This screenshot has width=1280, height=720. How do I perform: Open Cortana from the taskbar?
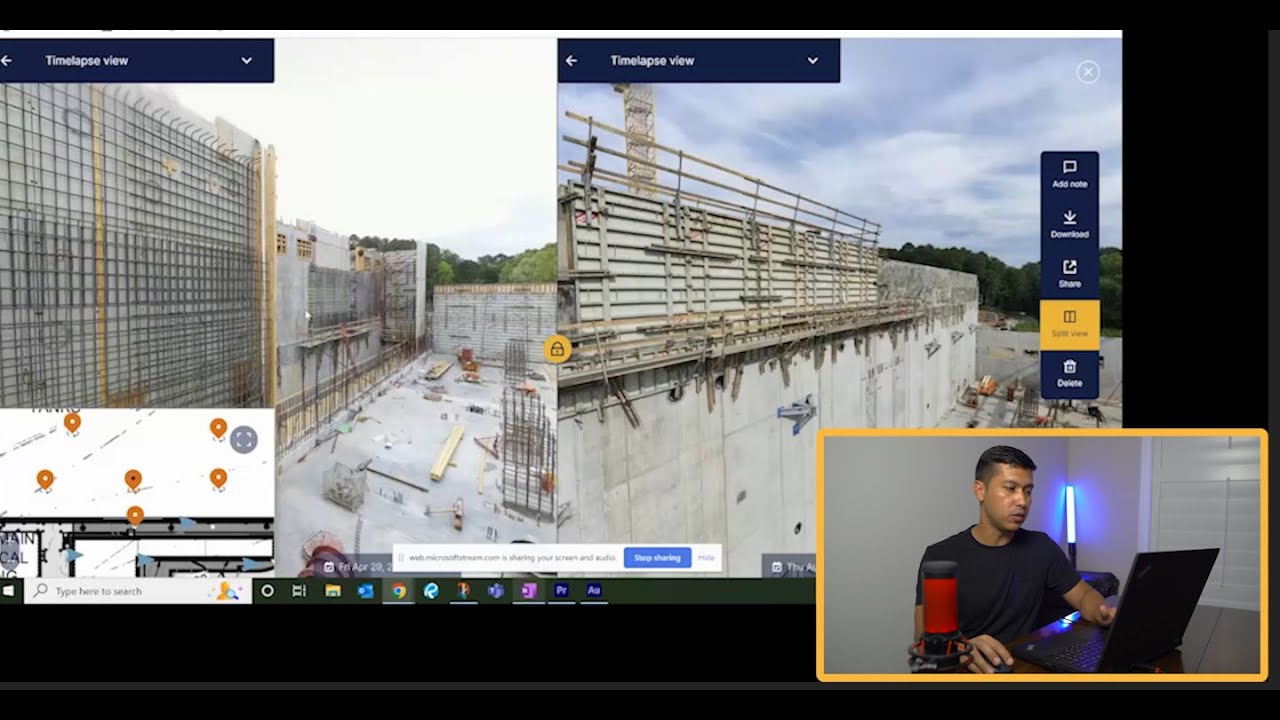[267, 591]
